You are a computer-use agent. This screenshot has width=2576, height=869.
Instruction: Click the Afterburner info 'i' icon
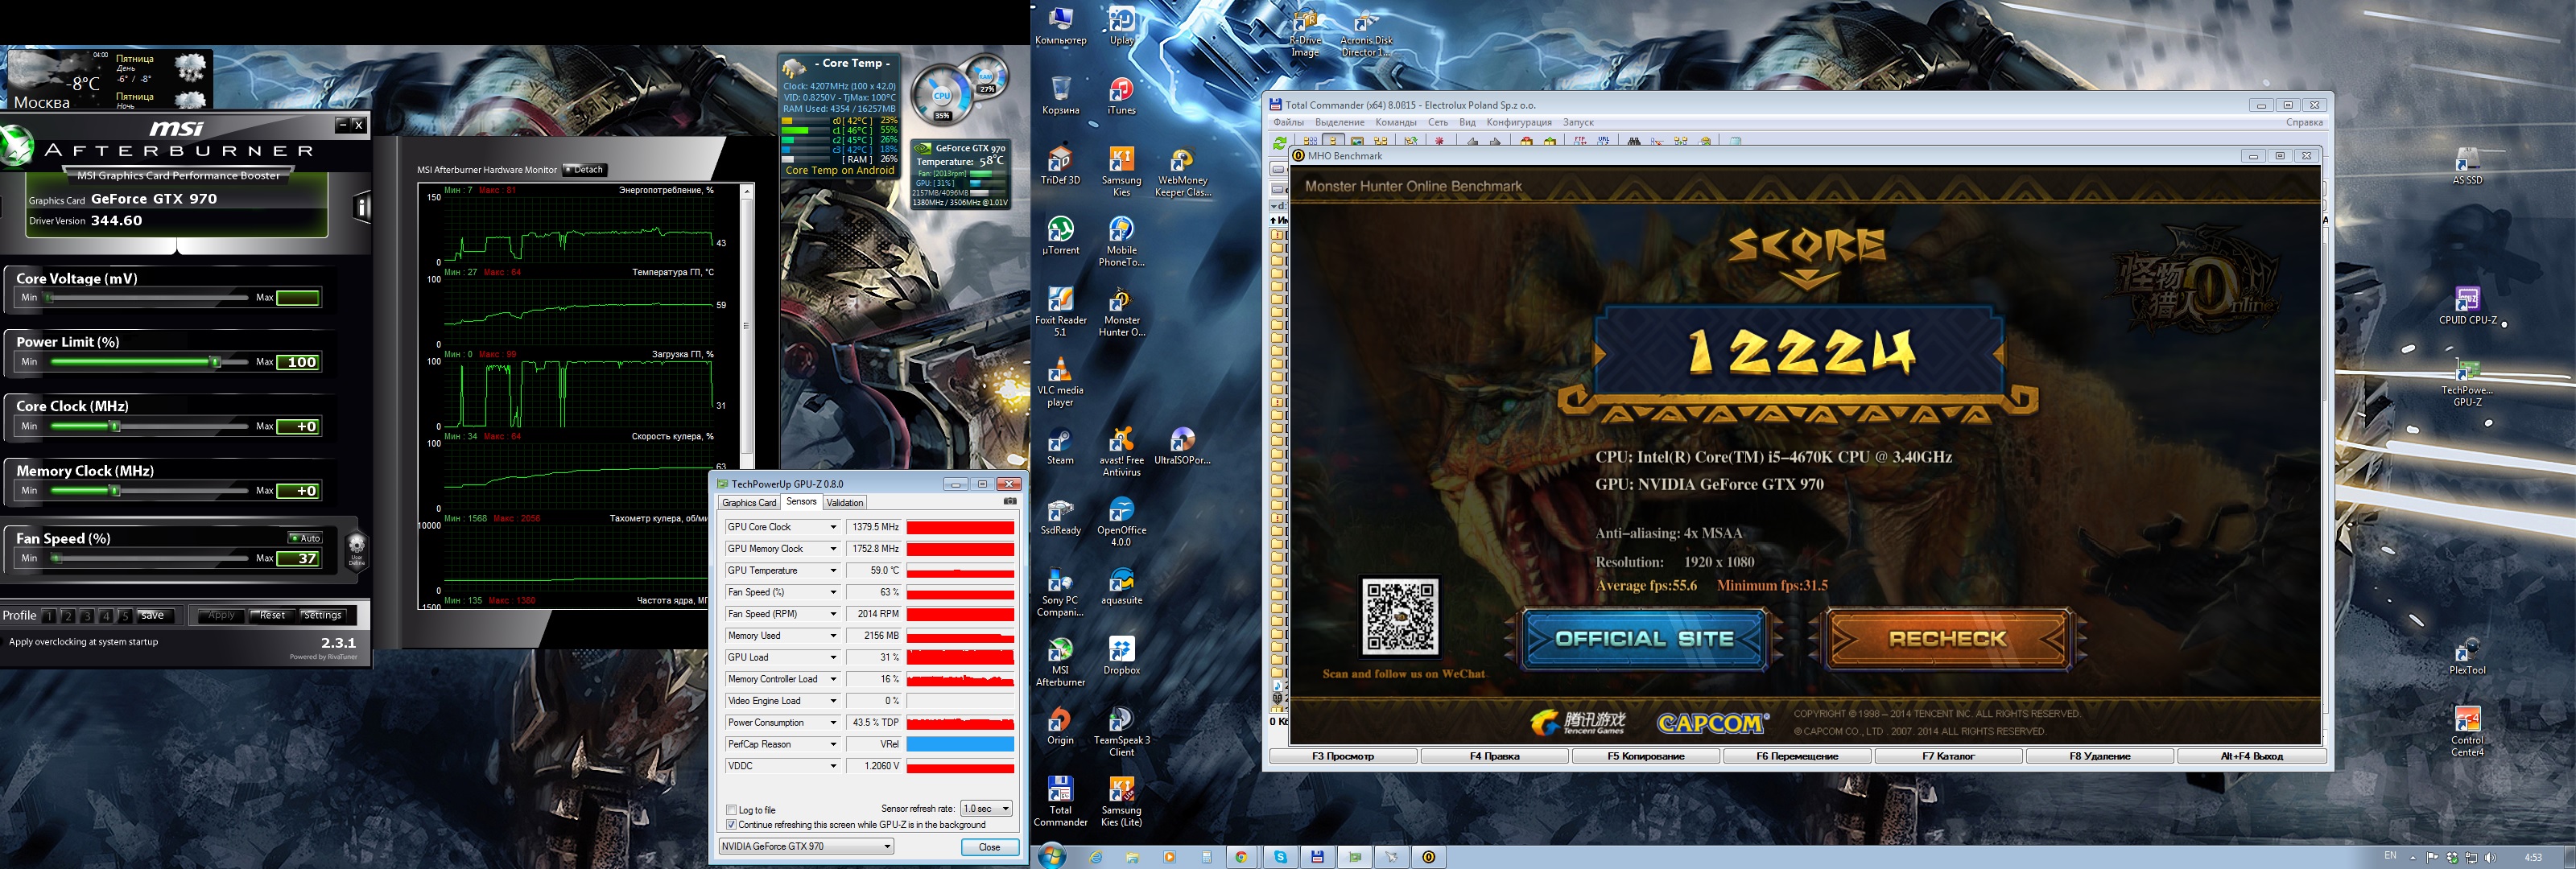coord(362,207)
